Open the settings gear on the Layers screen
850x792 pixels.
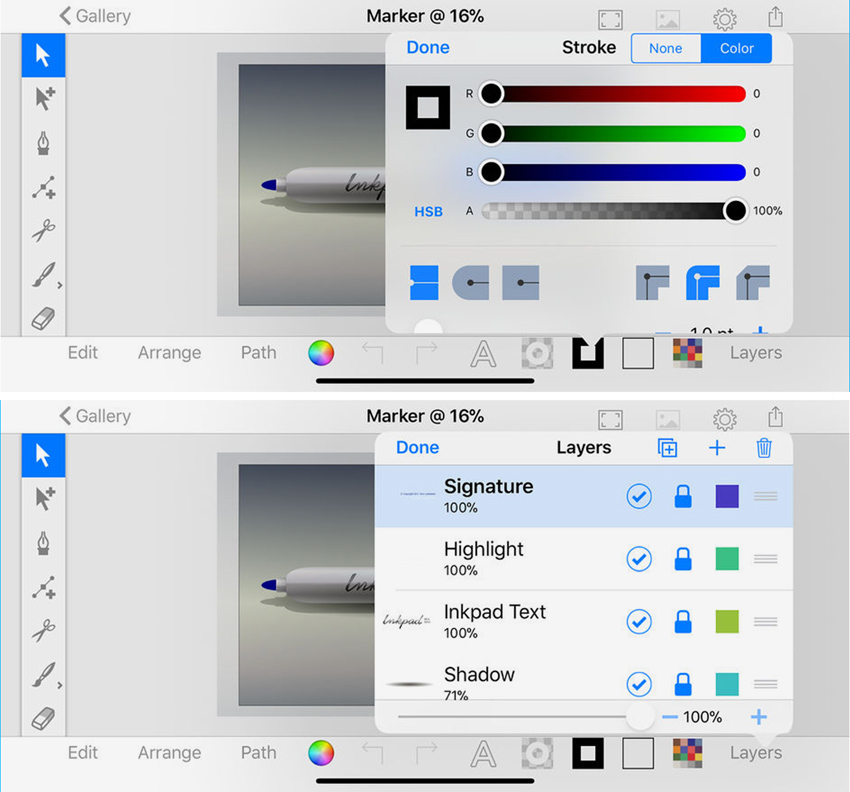[x=725, y=420]
